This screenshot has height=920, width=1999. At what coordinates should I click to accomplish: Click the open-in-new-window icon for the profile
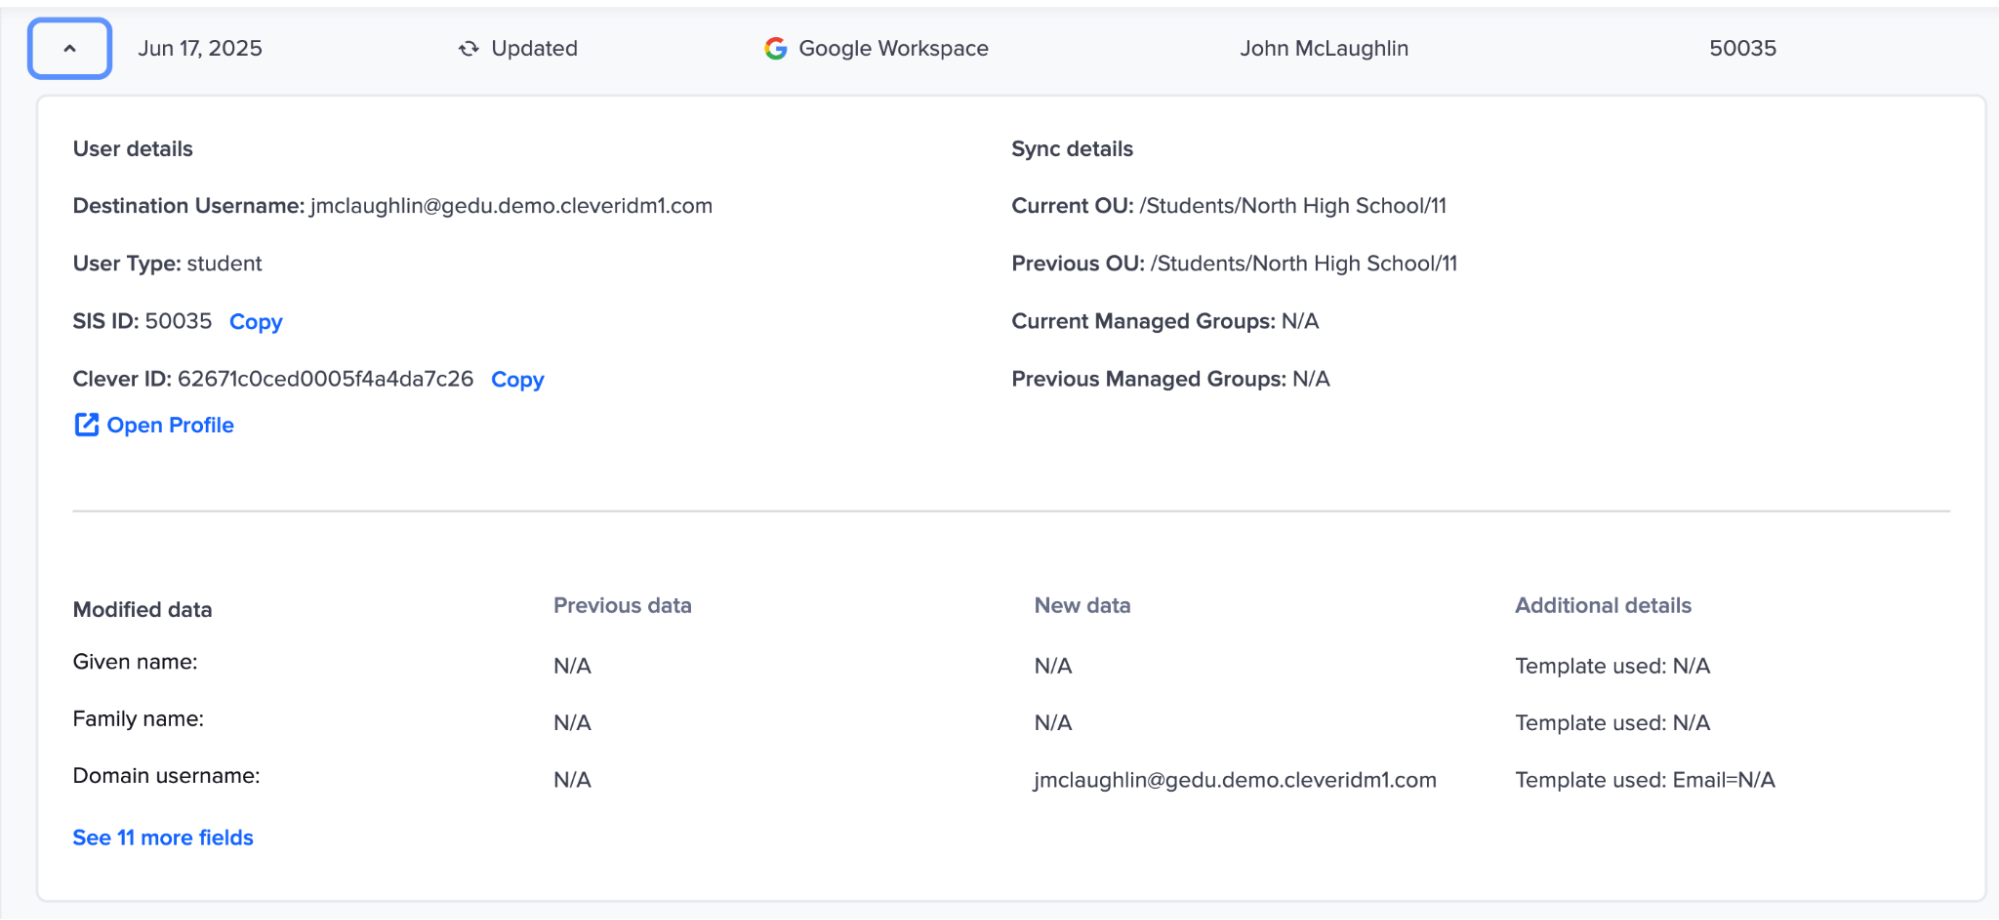click(86, 424)
